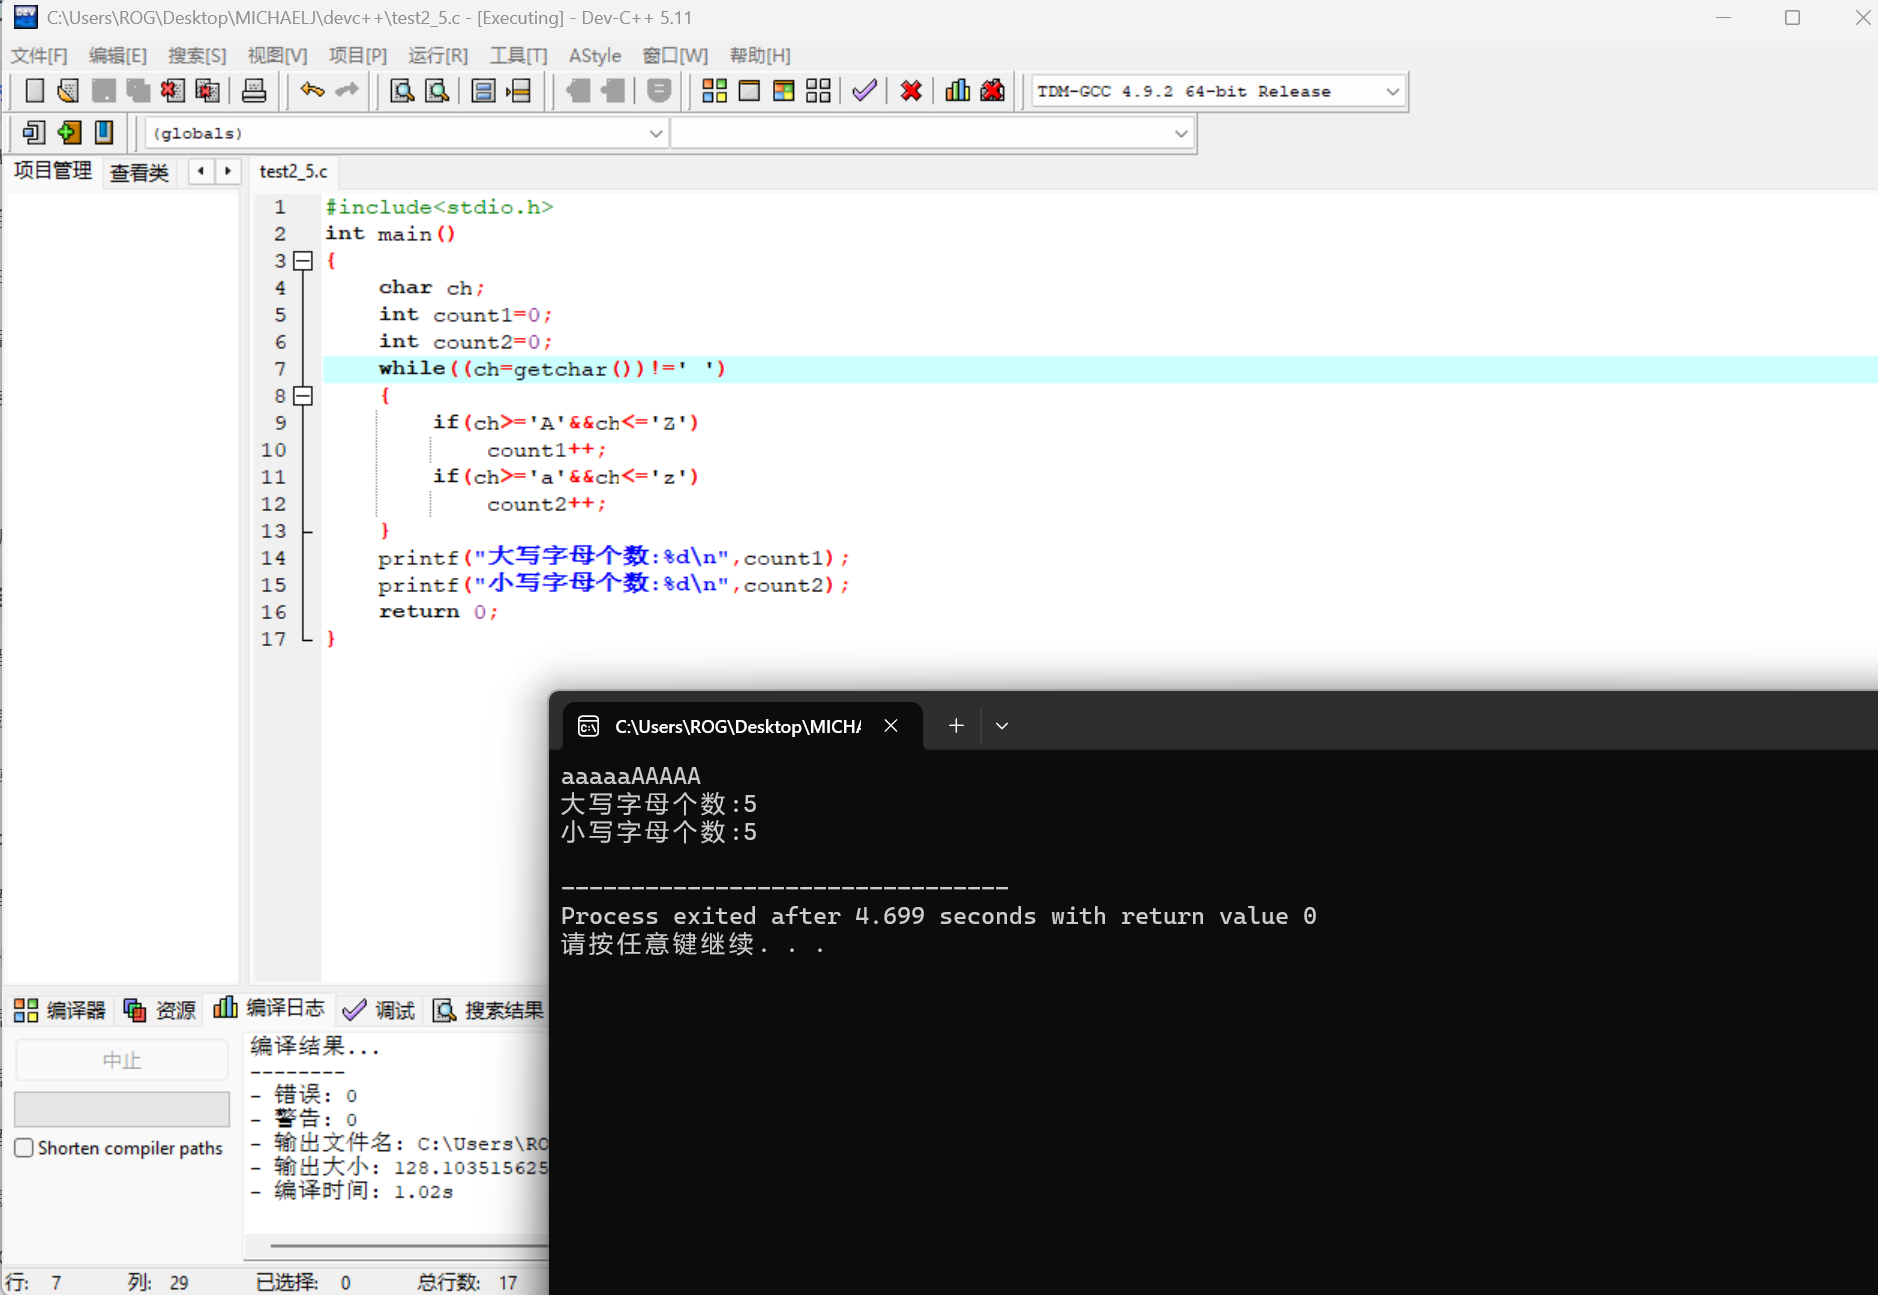Create a new source file
1878x1295 pixels.
point(34,91)
